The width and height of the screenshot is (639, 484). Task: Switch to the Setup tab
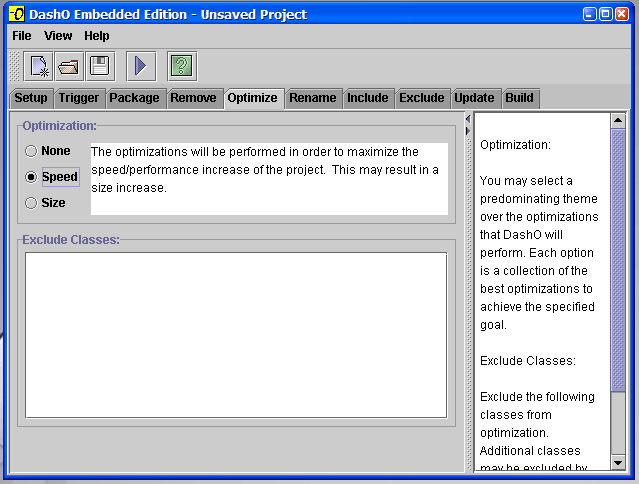(31, 98)
